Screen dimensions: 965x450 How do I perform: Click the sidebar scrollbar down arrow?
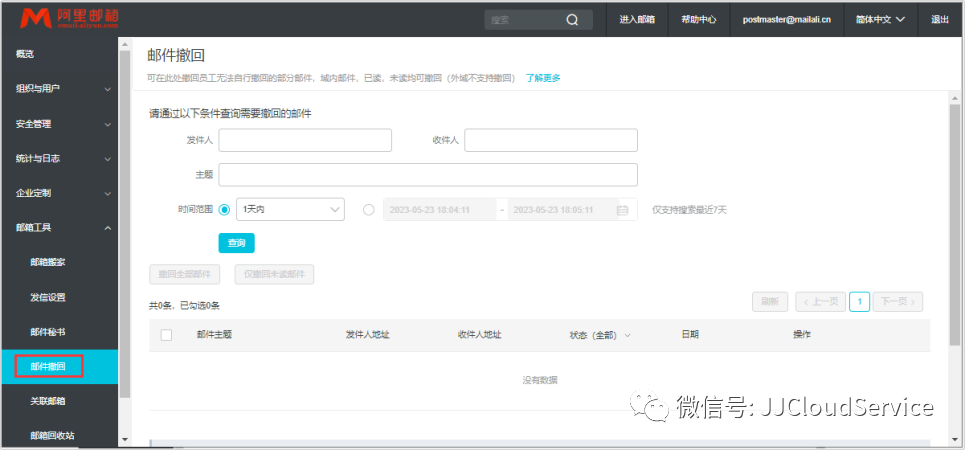125,440
